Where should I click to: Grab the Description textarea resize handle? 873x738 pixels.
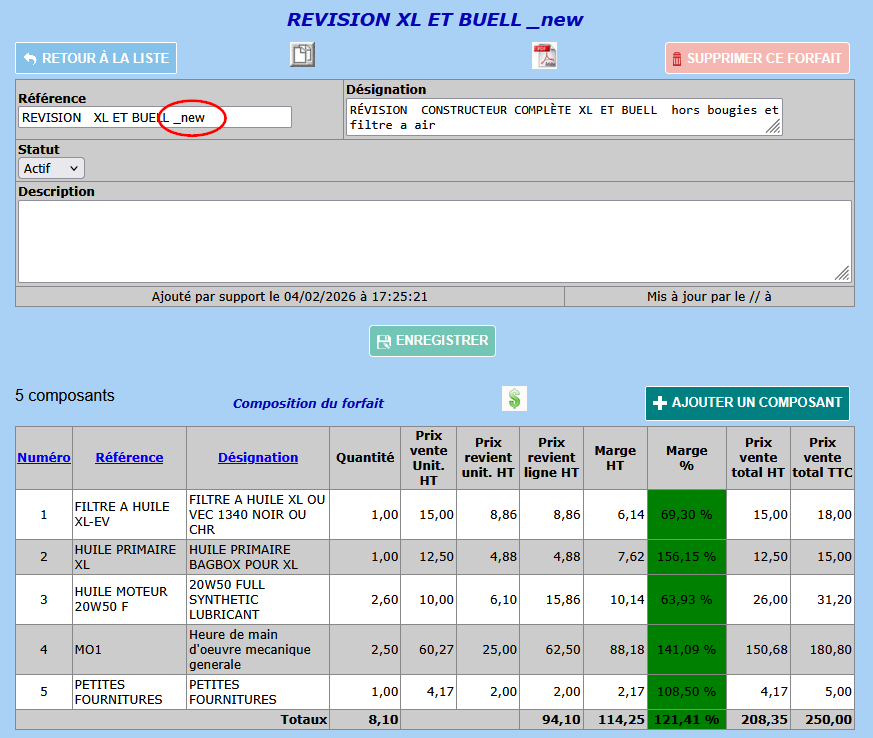tap(842, 273)
